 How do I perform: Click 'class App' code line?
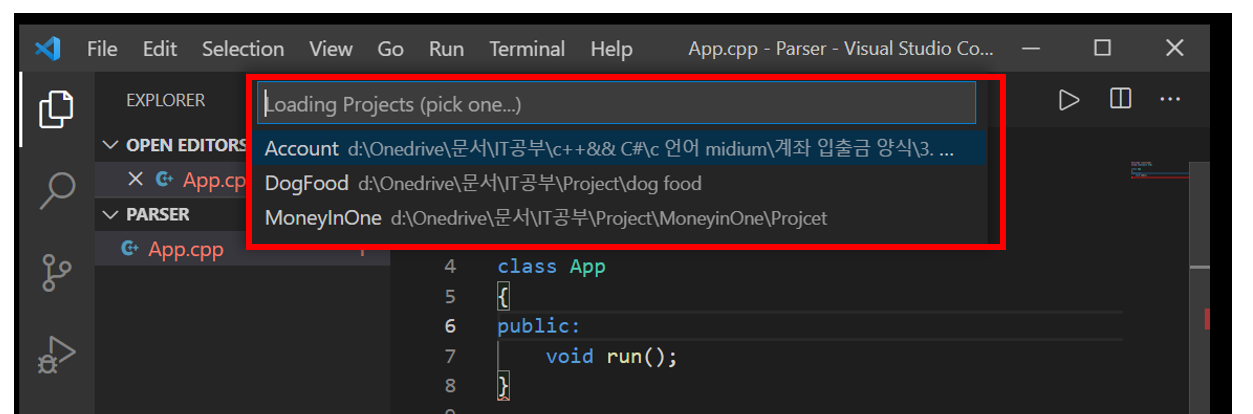(x=551, y=267)
